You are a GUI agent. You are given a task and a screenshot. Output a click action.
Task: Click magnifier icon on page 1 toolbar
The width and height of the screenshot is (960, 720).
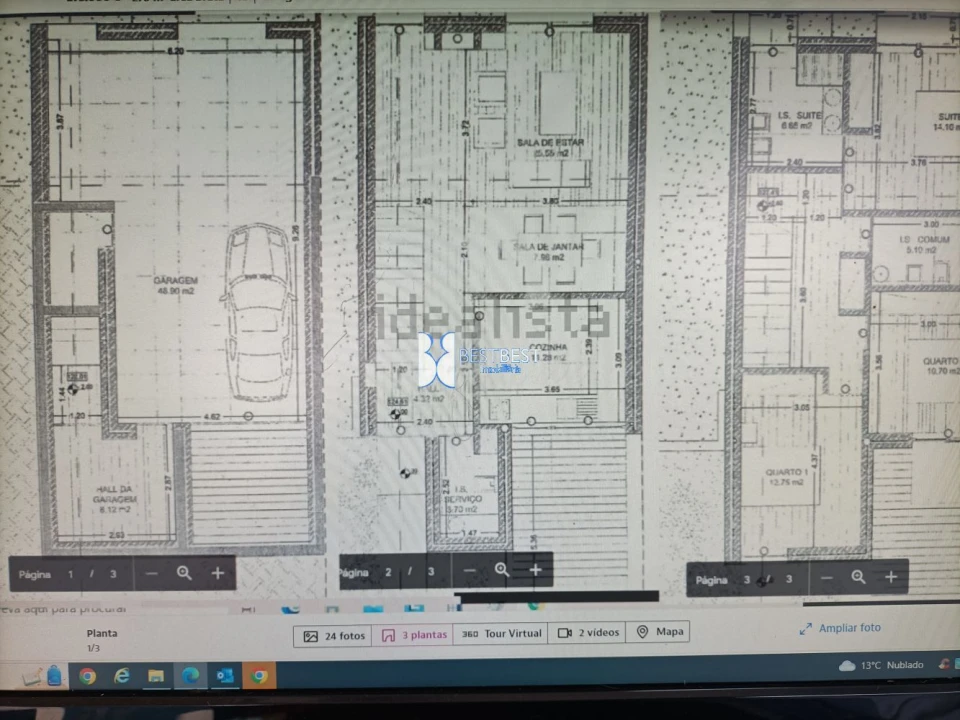[184, 573]
